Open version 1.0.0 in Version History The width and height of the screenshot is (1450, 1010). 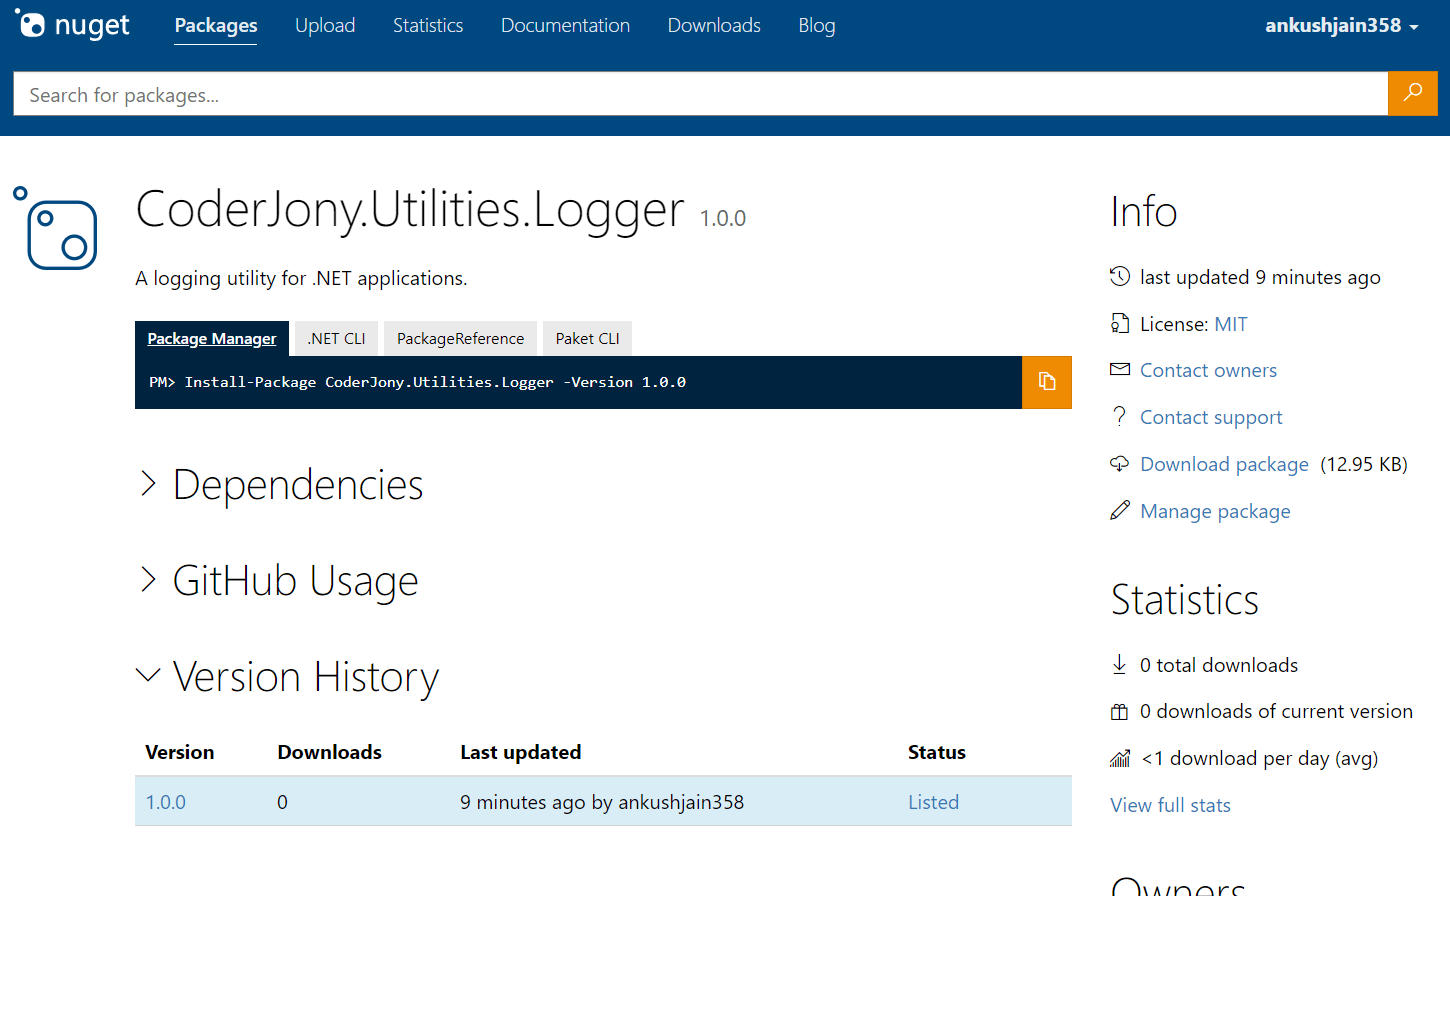pyautogui.click(x=165, y=801)
